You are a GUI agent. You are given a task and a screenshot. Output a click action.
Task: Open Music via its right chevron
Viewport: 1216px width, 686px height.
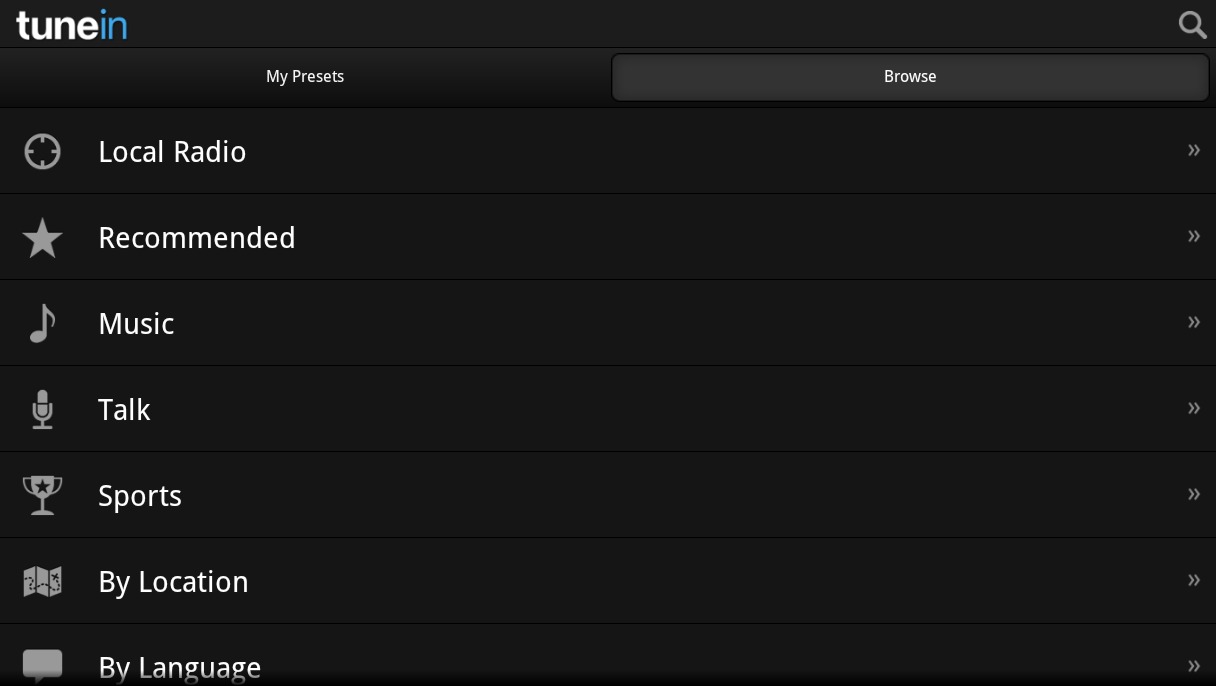click(x=1193, y=323)
